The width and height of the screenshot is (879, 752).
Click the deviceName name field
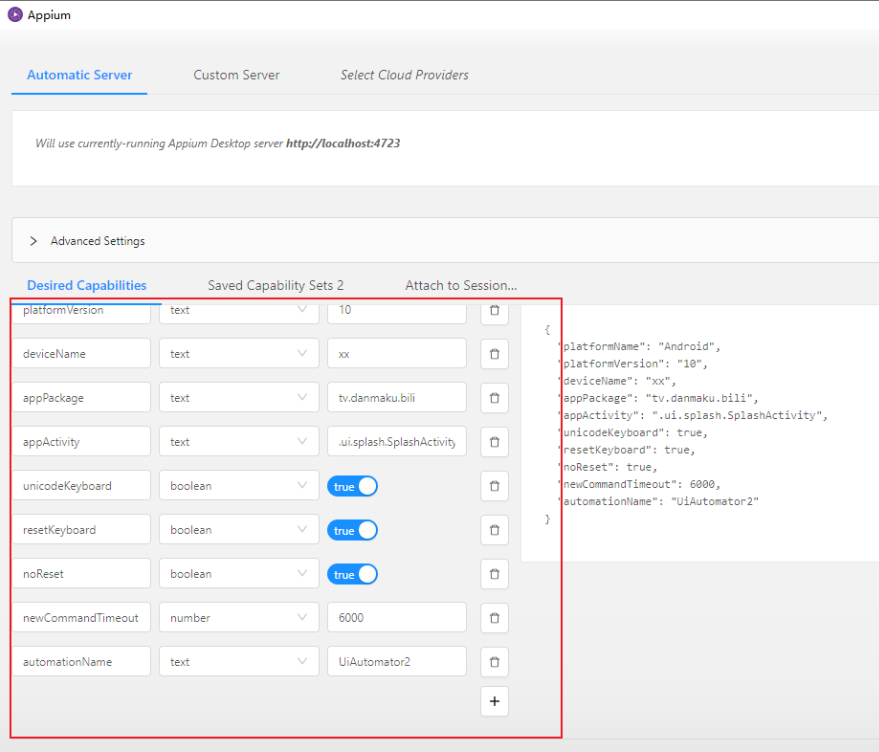coord(82,354)
